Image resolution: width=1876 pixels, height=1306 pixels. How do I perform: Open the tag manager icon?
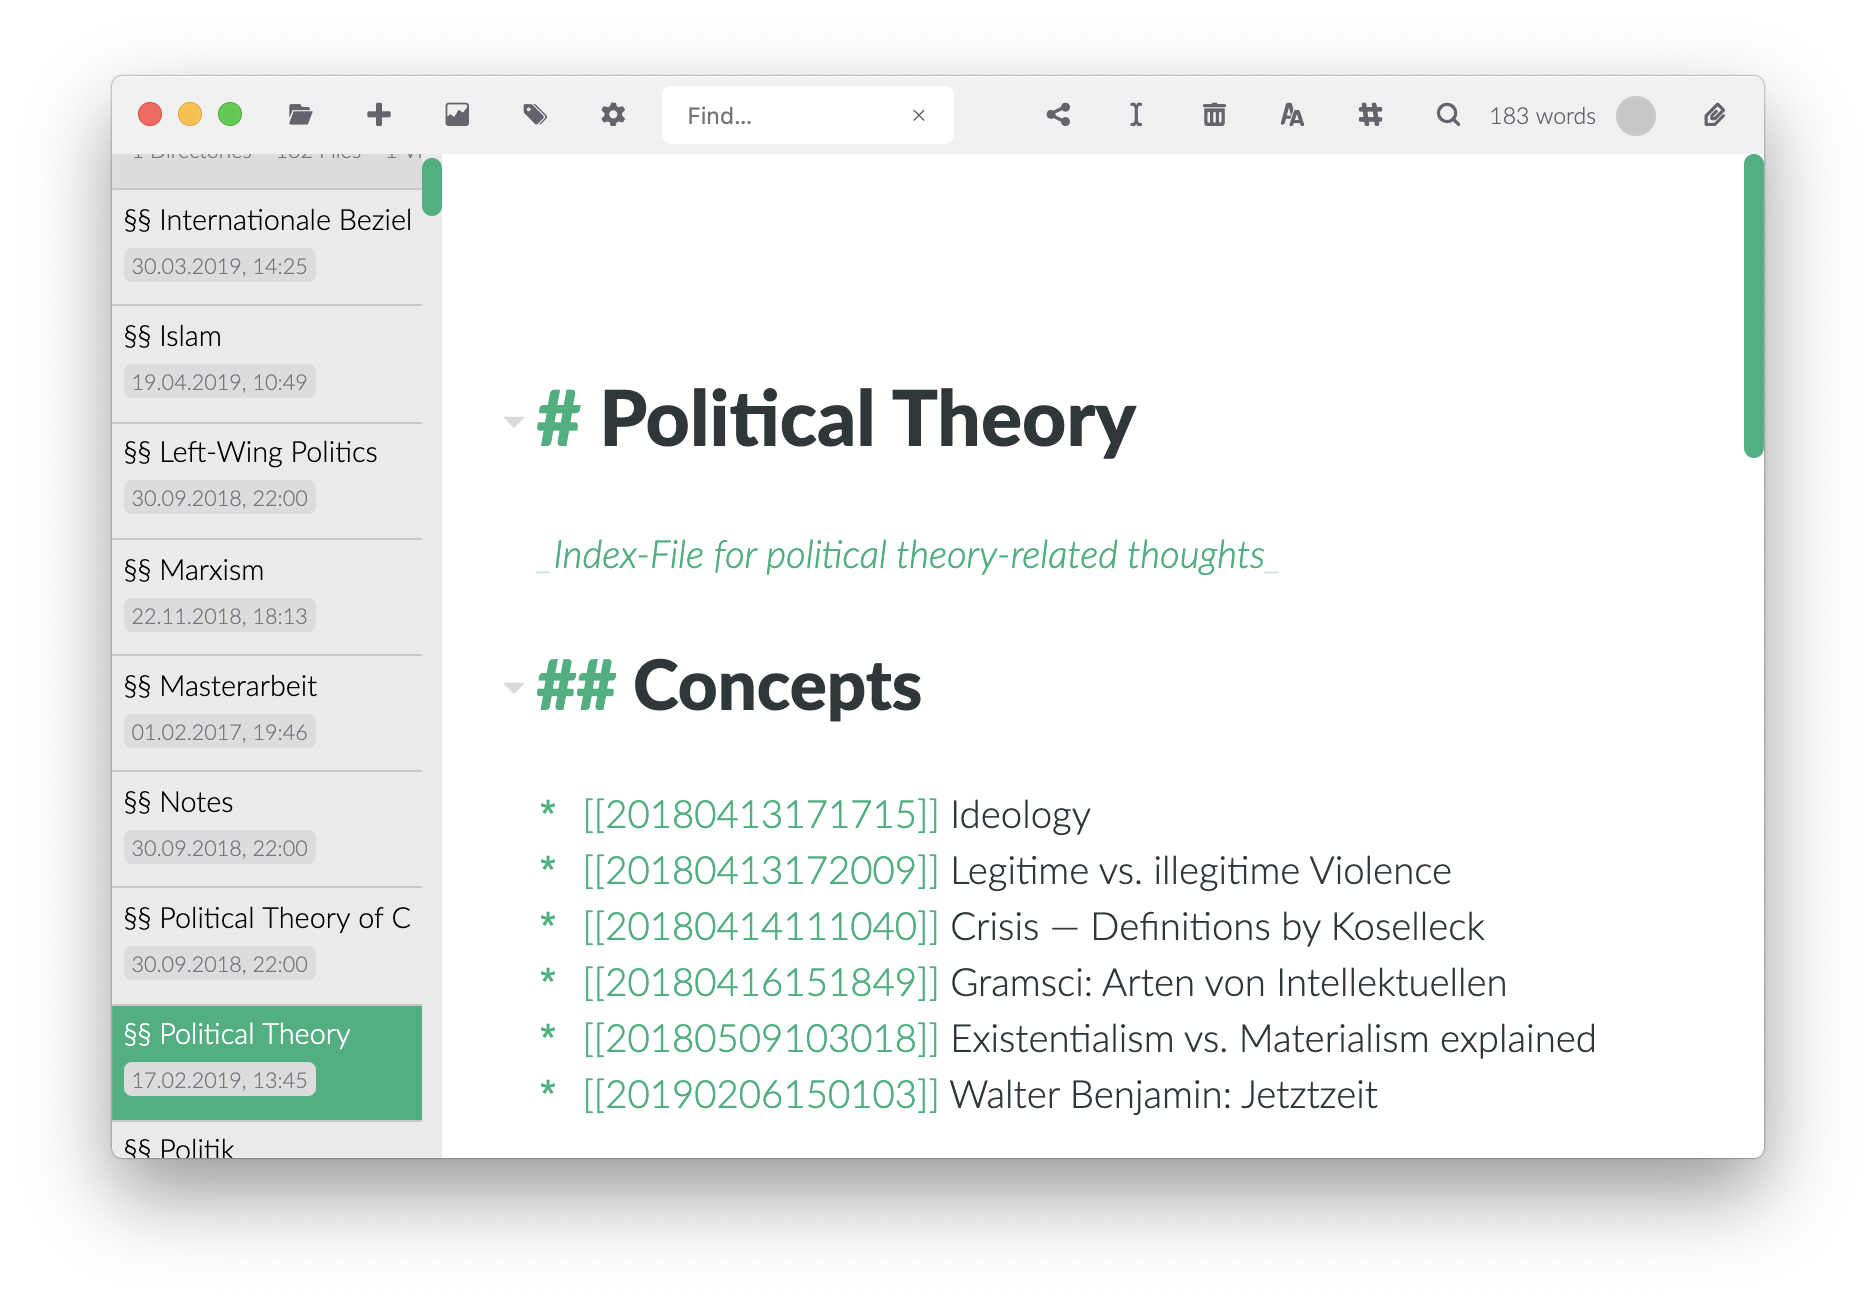click(535, 115)
